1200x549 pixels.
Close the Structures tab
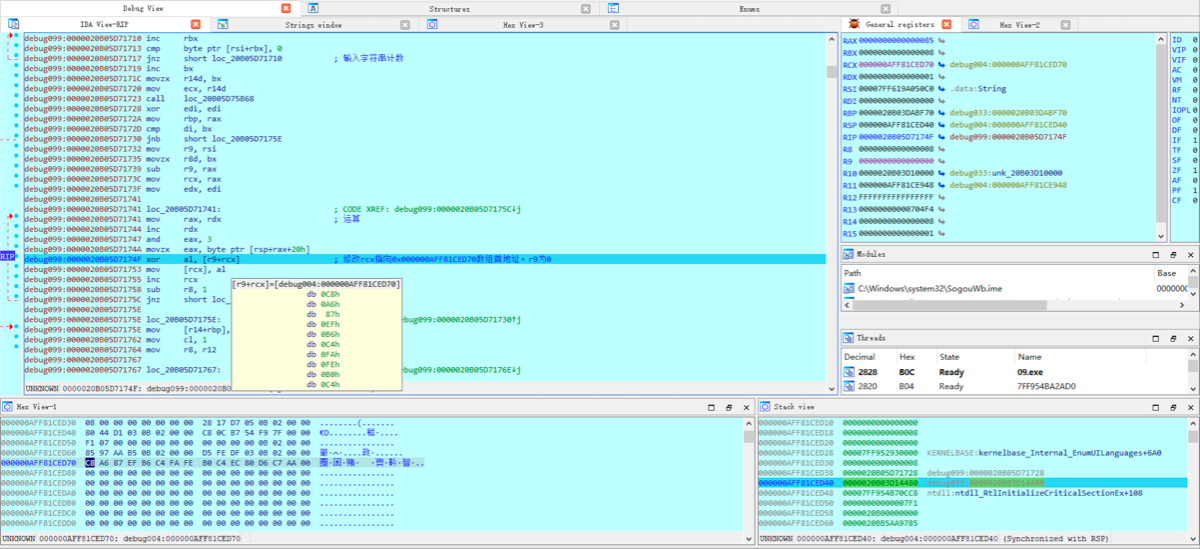coord(587,7)
